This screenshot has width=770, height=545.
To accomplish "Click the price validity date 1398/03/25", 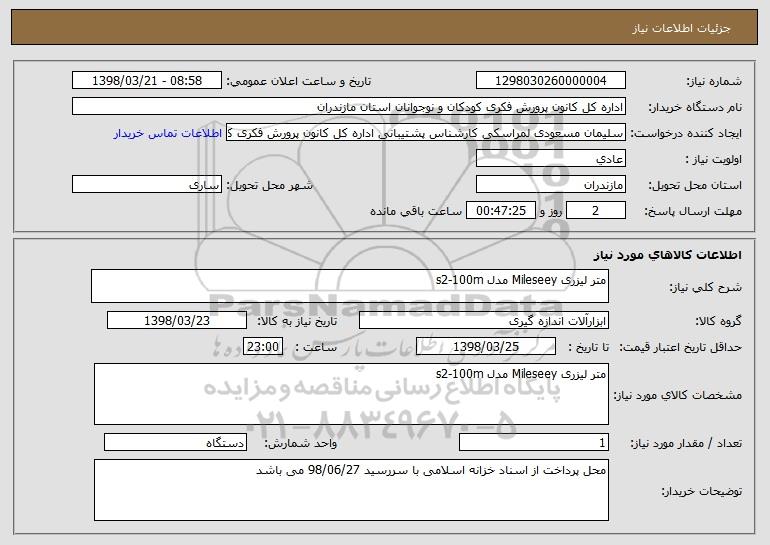I will tap(486, 346).
